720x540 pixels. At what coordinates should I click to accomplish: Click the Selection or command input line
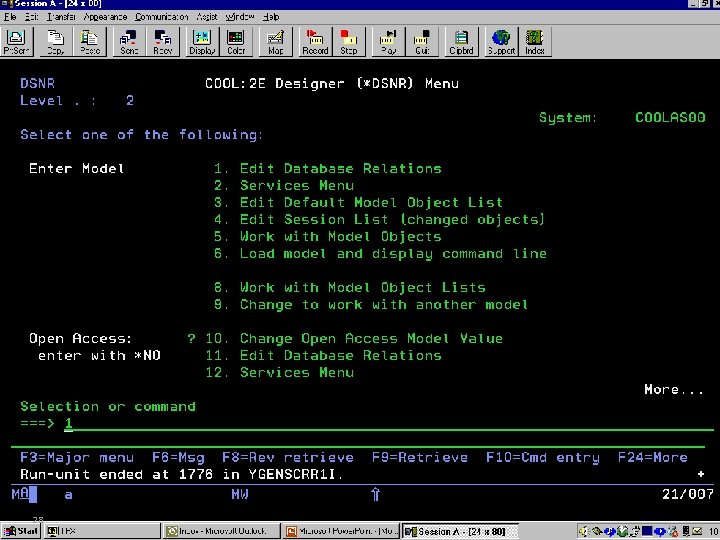(x=388, y=423)
